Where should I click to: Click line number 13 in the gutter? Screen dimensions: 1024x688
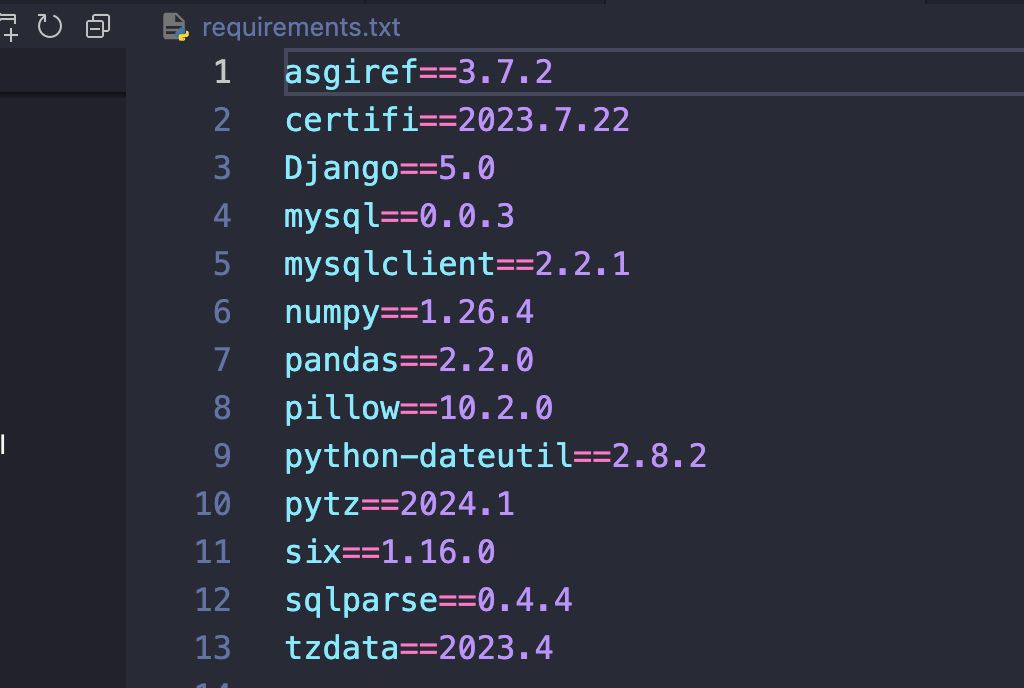213,648
